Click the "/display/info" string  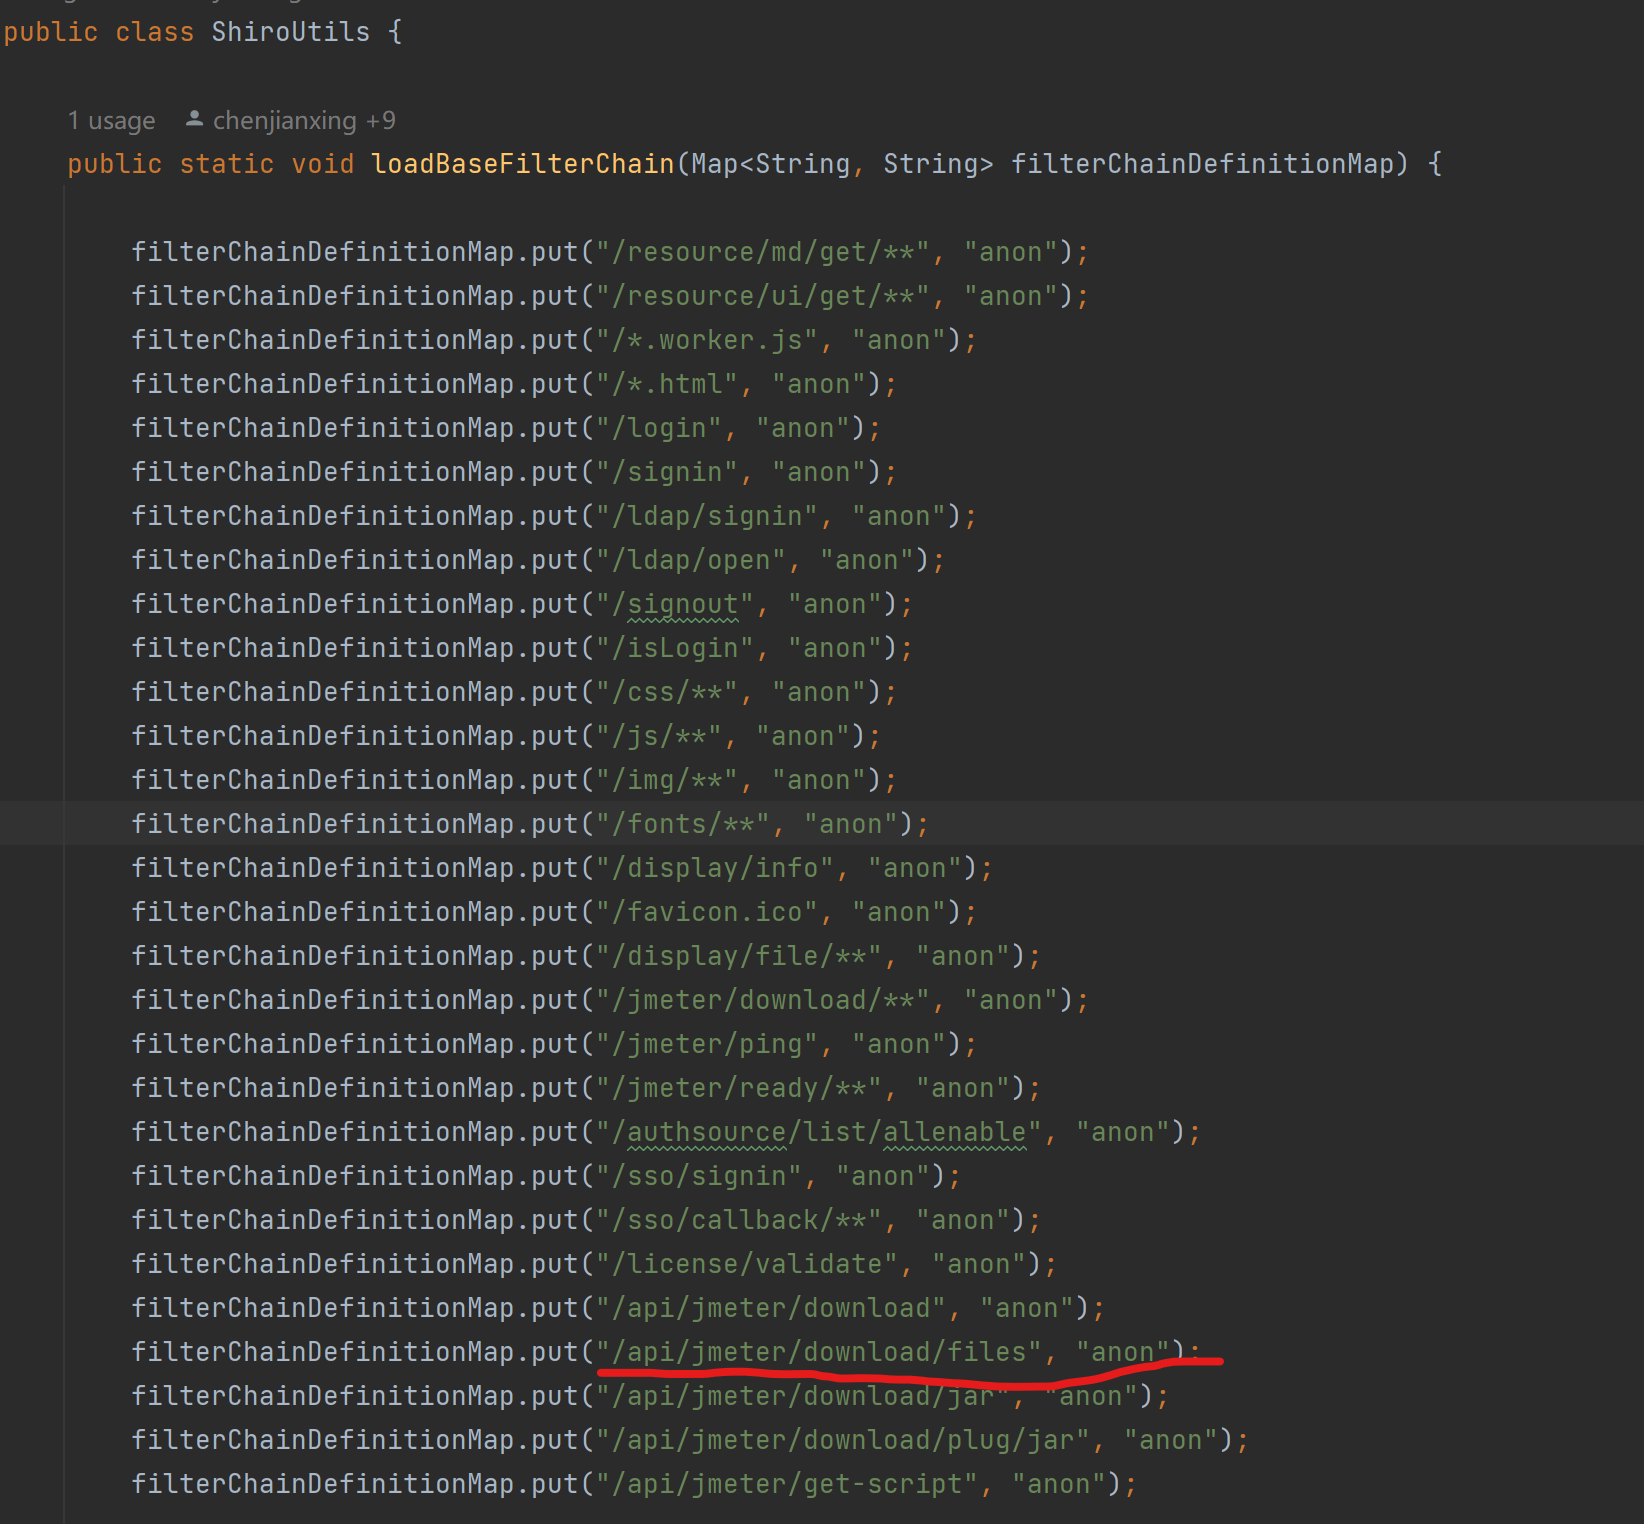(x=715, y=868)
